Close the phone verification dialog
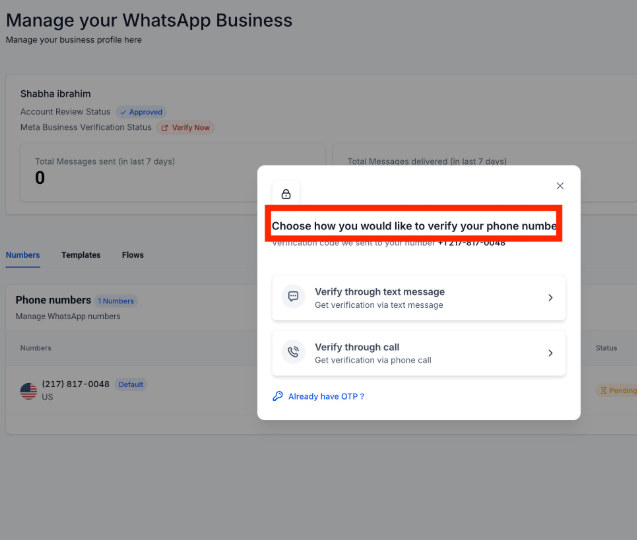Viewport: 637px width, 540px height. pyautogui.click(x=560, y=186)
